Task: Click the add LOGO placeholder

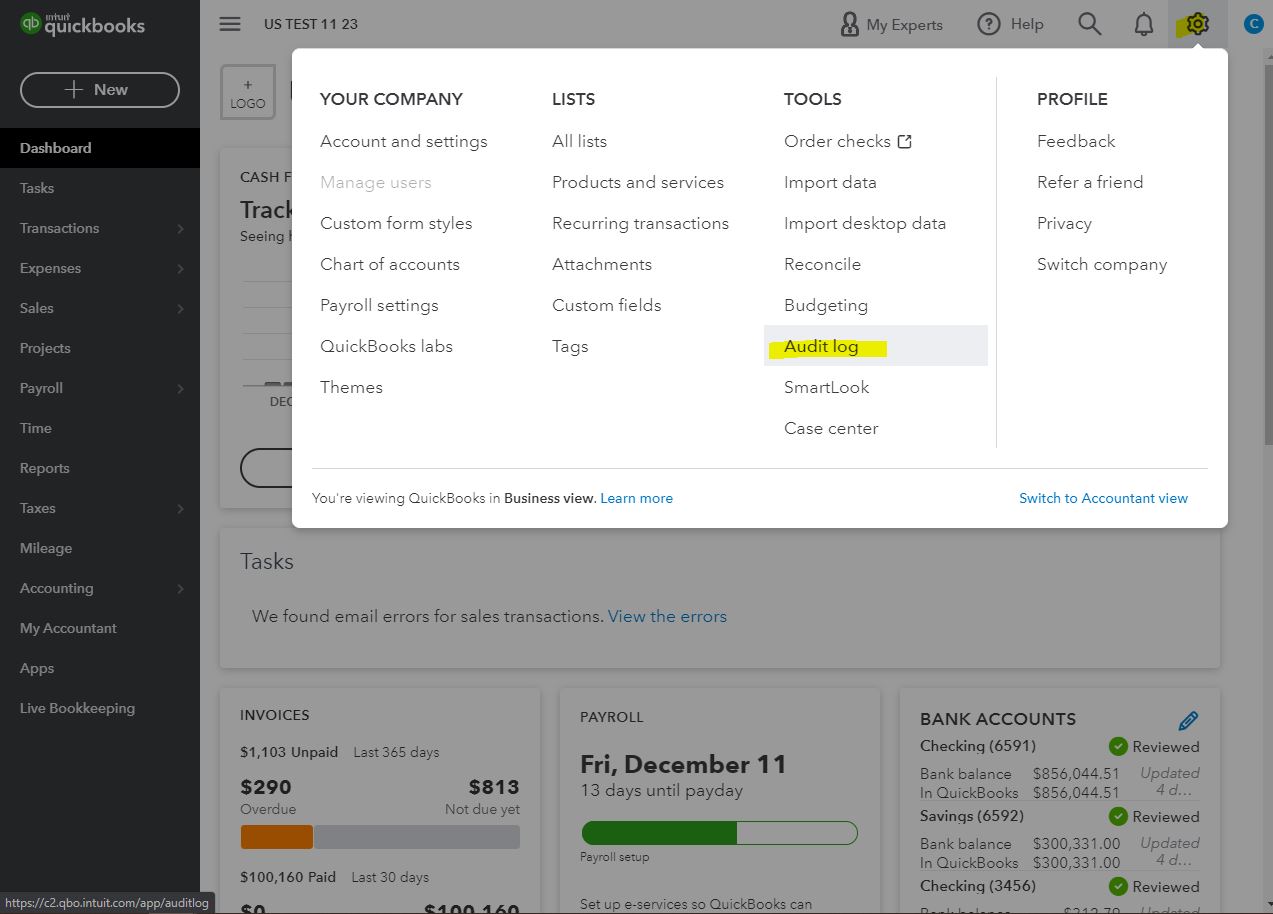Action: click(247, 94)
